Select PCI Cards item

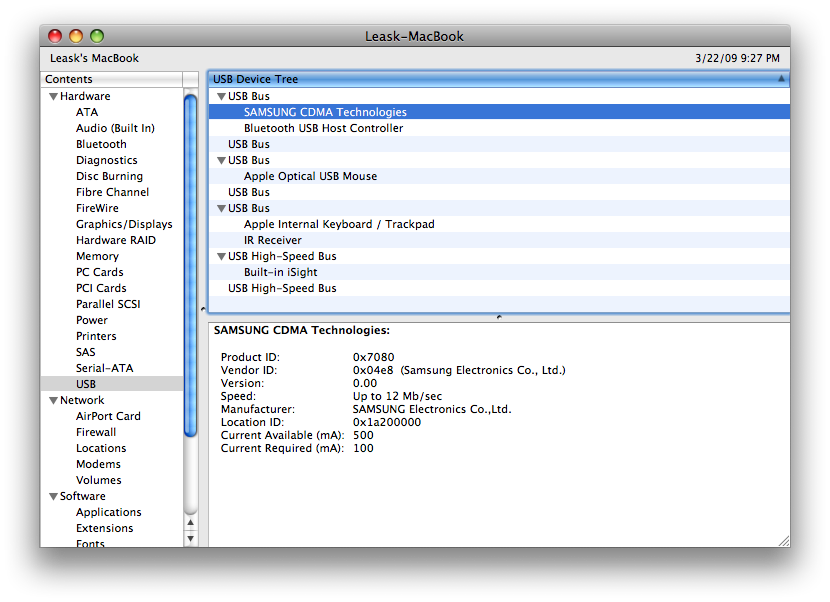tap(101, 288)
